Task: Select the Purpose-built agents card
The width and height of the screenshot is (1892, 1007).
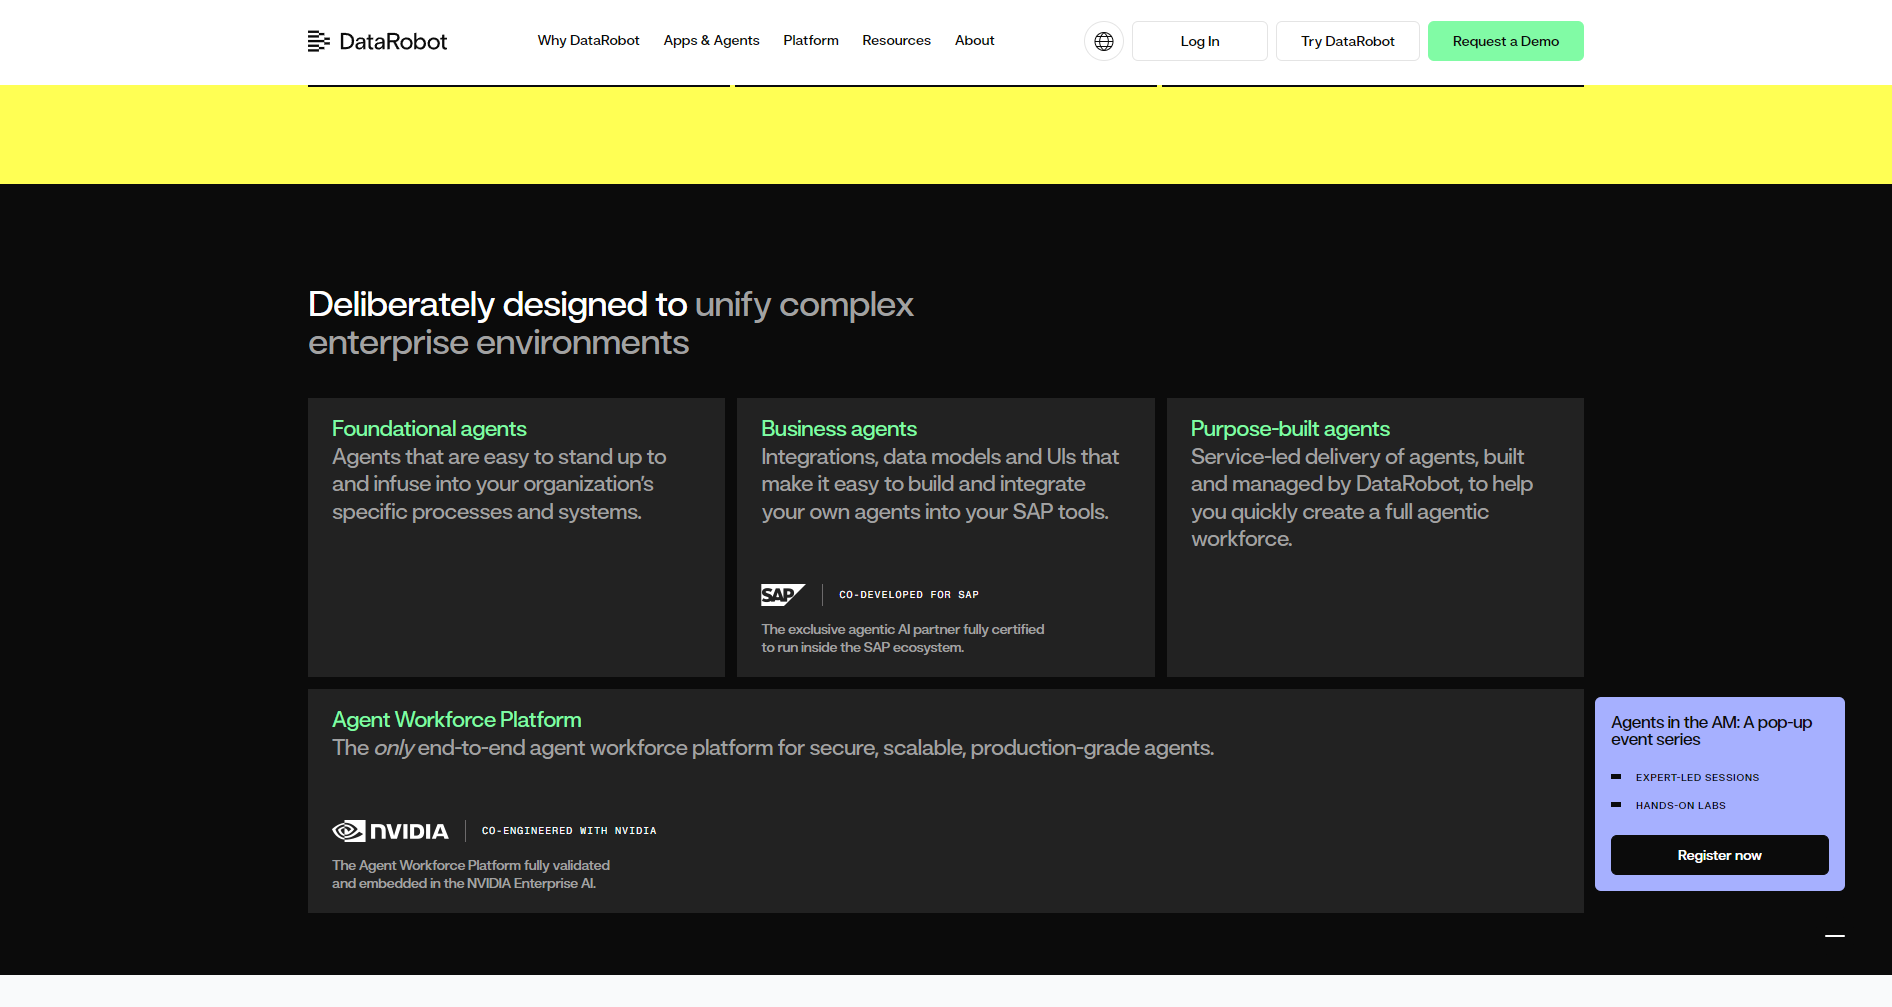Action: [x=1374, y=536]
